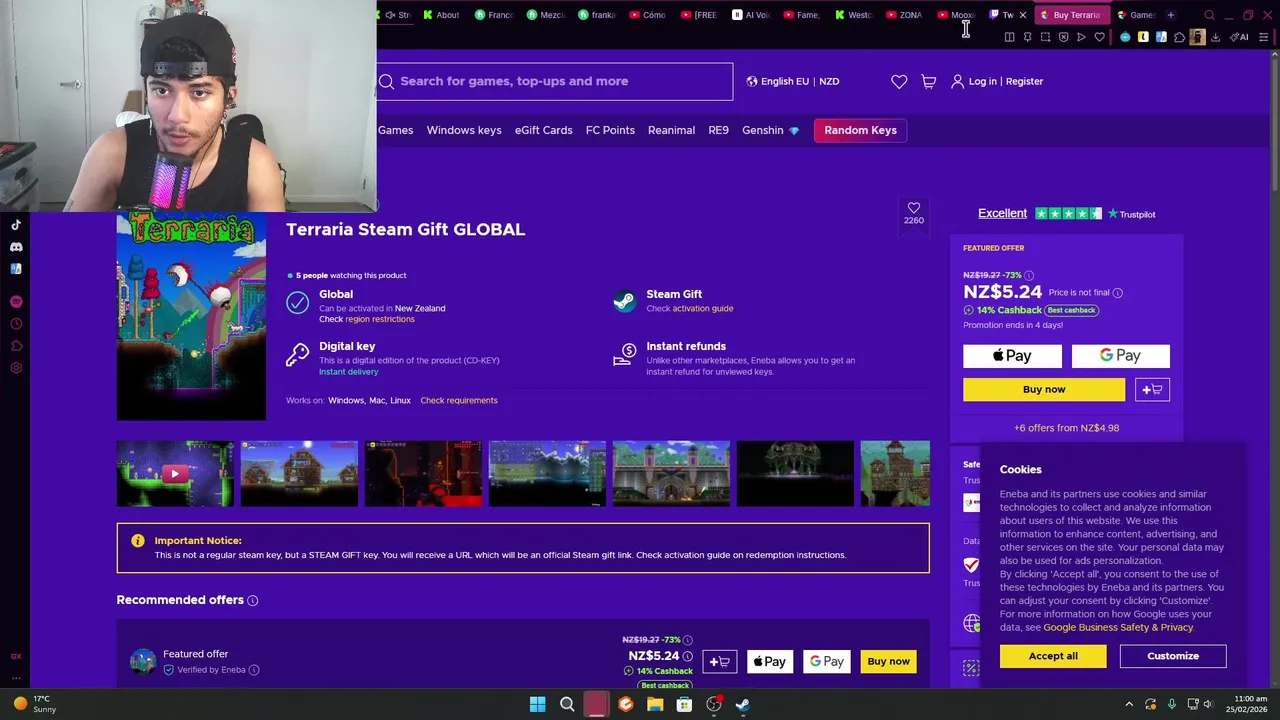Open Steam from the taskbar
Image resolution: width=1280 pixels, height=720 pixels.
tap(743, 704)
